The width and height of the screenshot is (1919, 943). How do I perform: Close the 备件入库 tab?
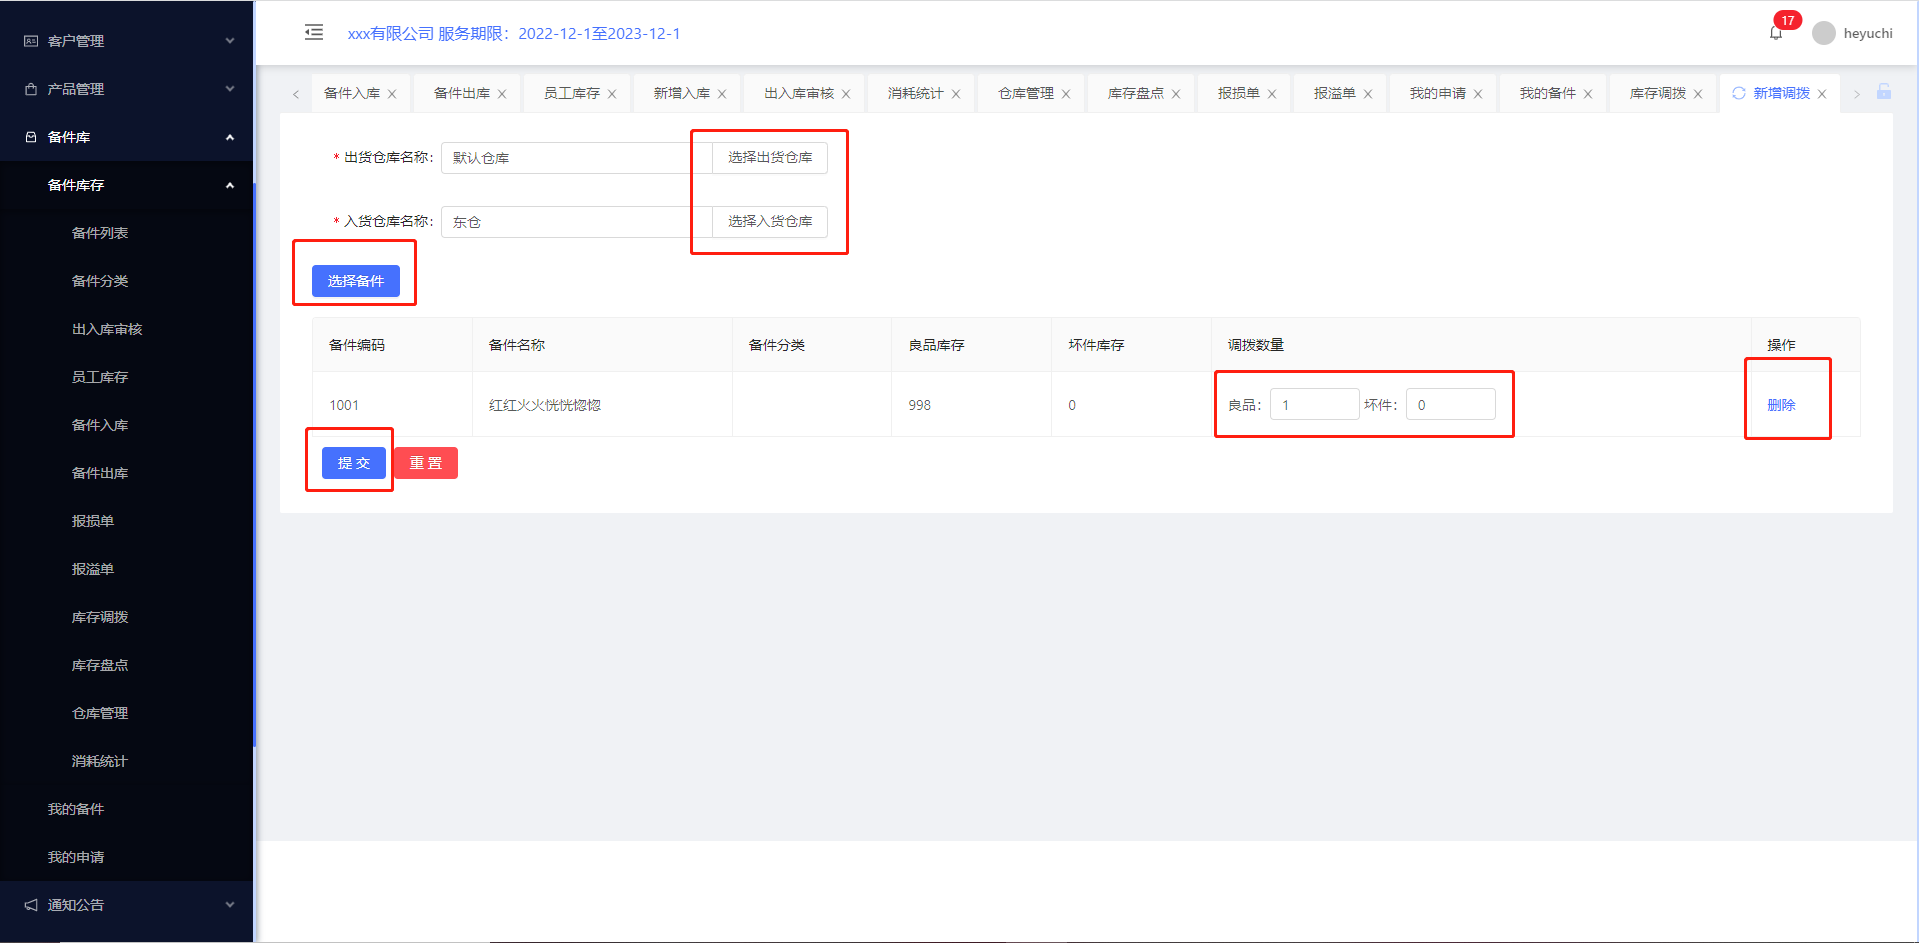(392, 94)
